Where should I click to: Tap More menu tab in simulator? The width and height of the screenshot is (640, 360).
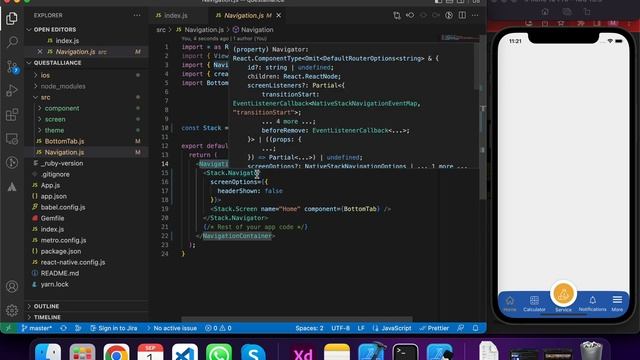[x=617, y=304]
